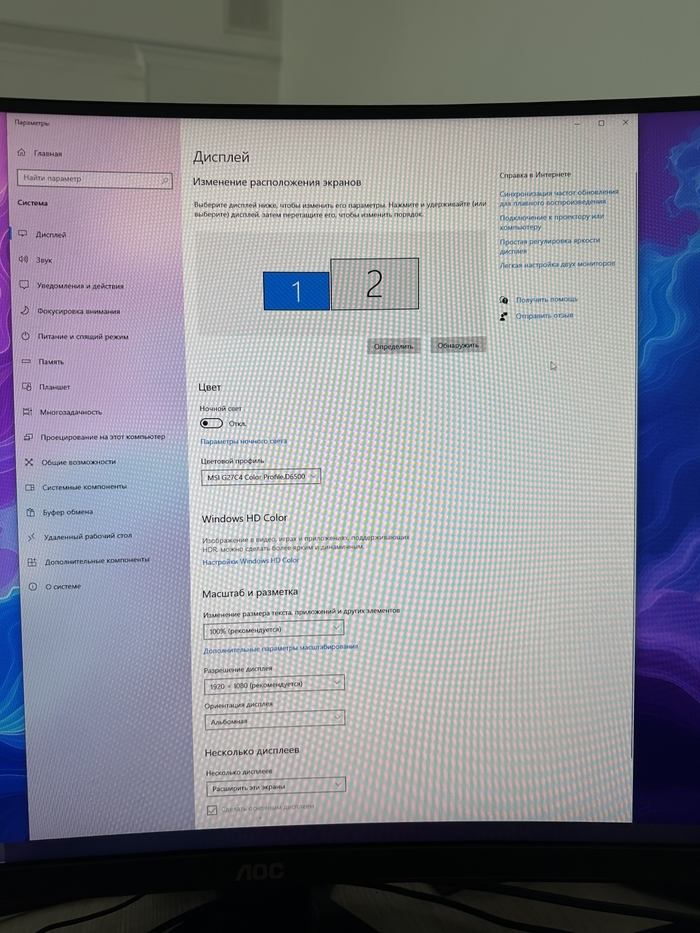The height and width of the screenshot is (933, 700).
Task: Click the Получить помощь help icon
Action: point(505,300)
